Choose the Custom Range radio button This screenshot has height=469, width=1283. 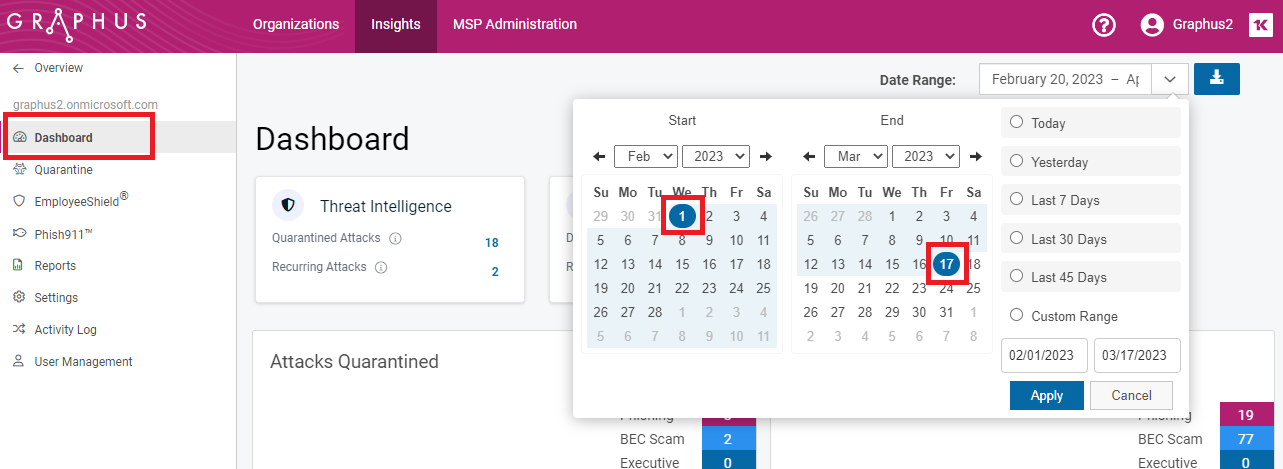[1017, 316]
